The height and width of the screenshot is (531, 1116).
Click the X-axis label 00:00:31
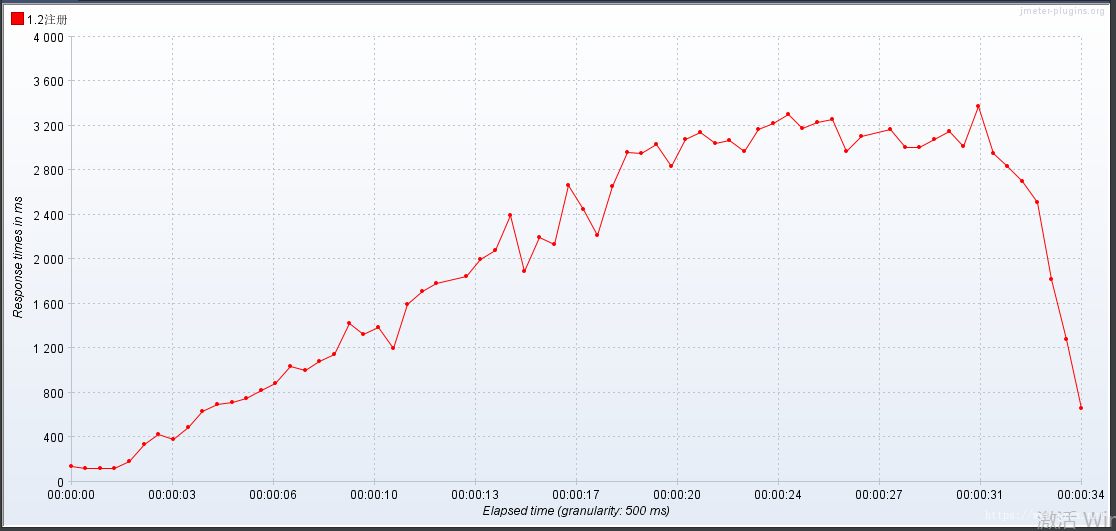click(x=981, y=495)
